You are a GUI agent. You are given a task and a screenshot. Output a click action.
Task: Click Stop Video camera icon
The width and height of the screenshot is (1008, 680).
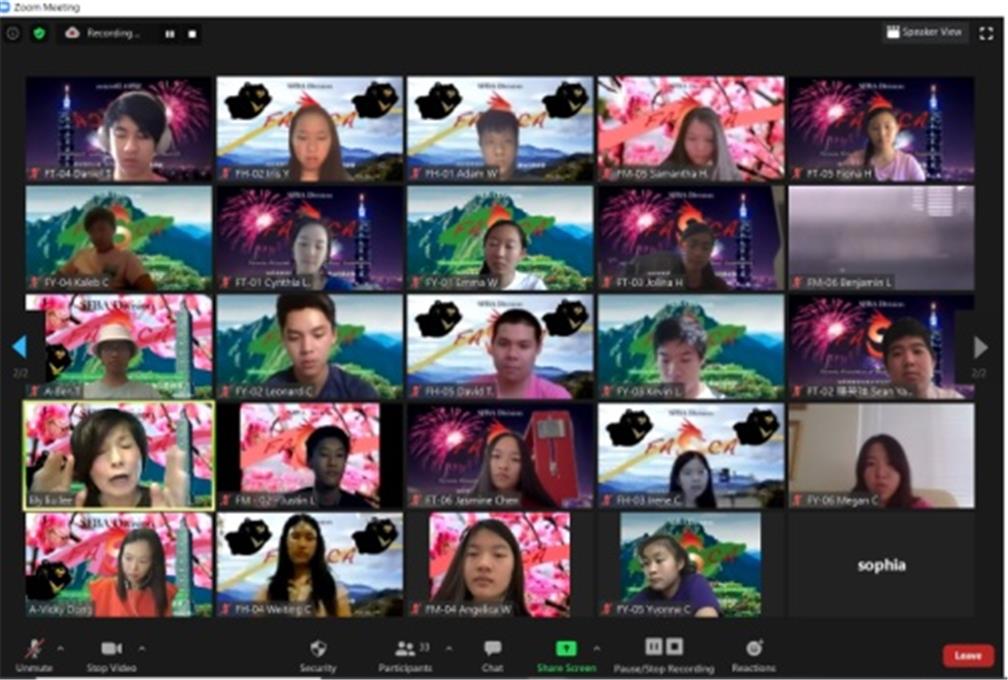coord(111,649)
